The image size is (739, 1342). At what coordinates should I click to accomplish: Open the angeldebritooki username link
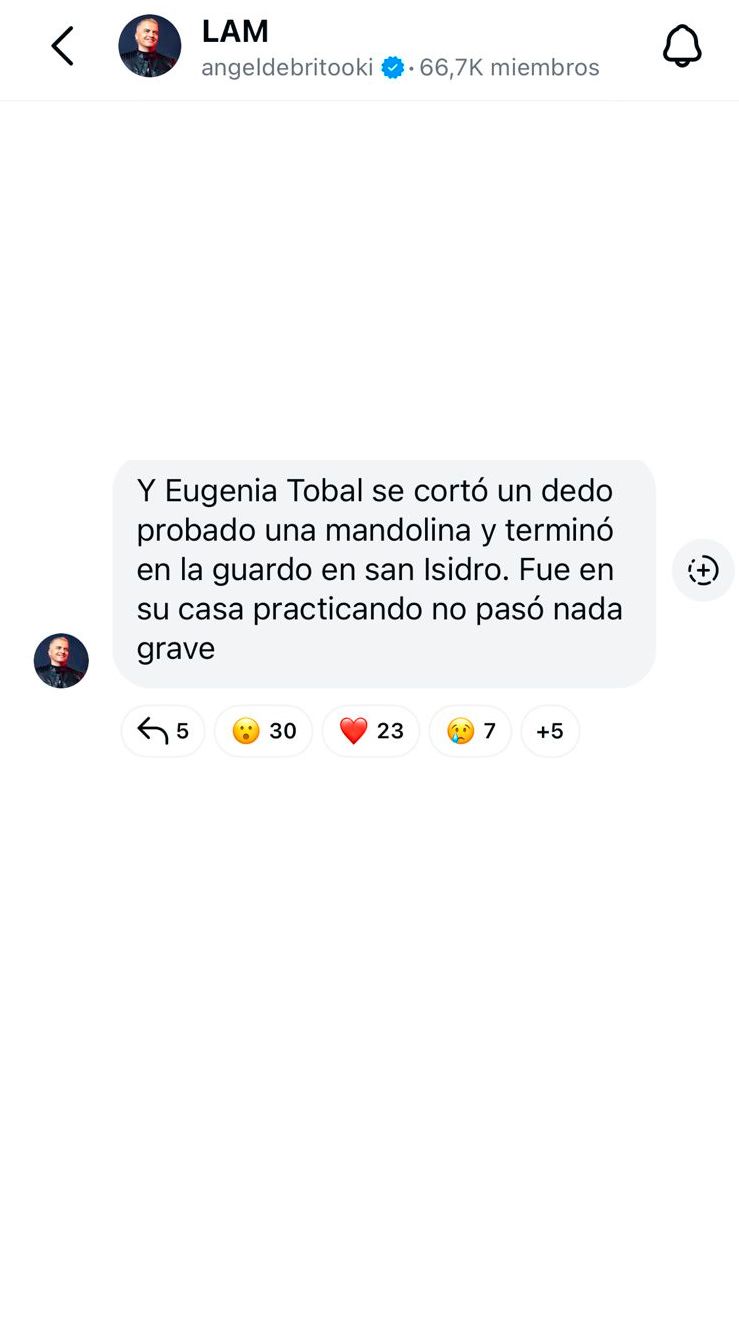click(287, 68)
